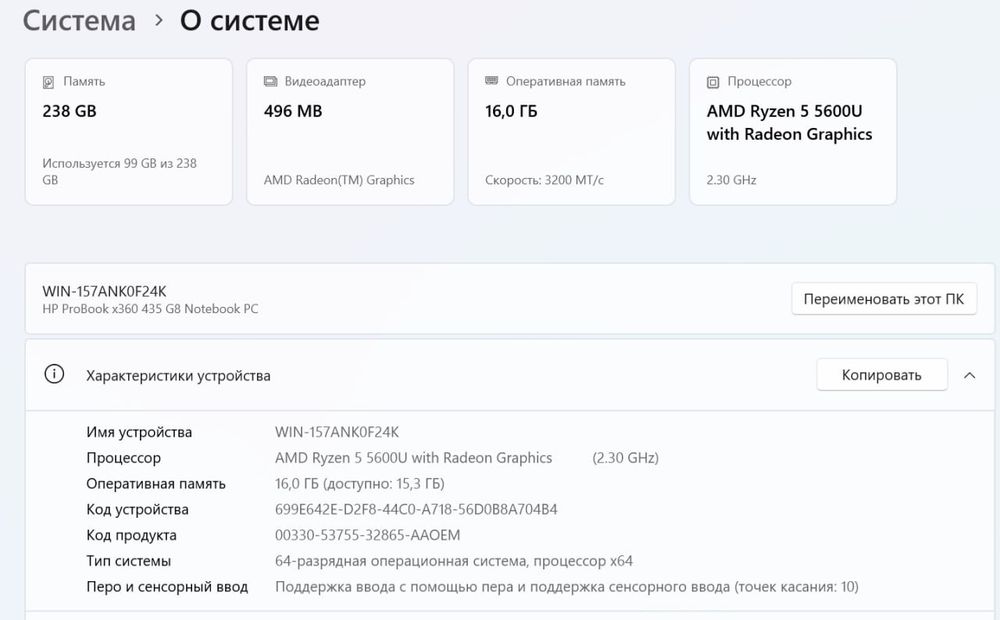Click the 2.30 GHz text in Процессор card

pos(731,180)
